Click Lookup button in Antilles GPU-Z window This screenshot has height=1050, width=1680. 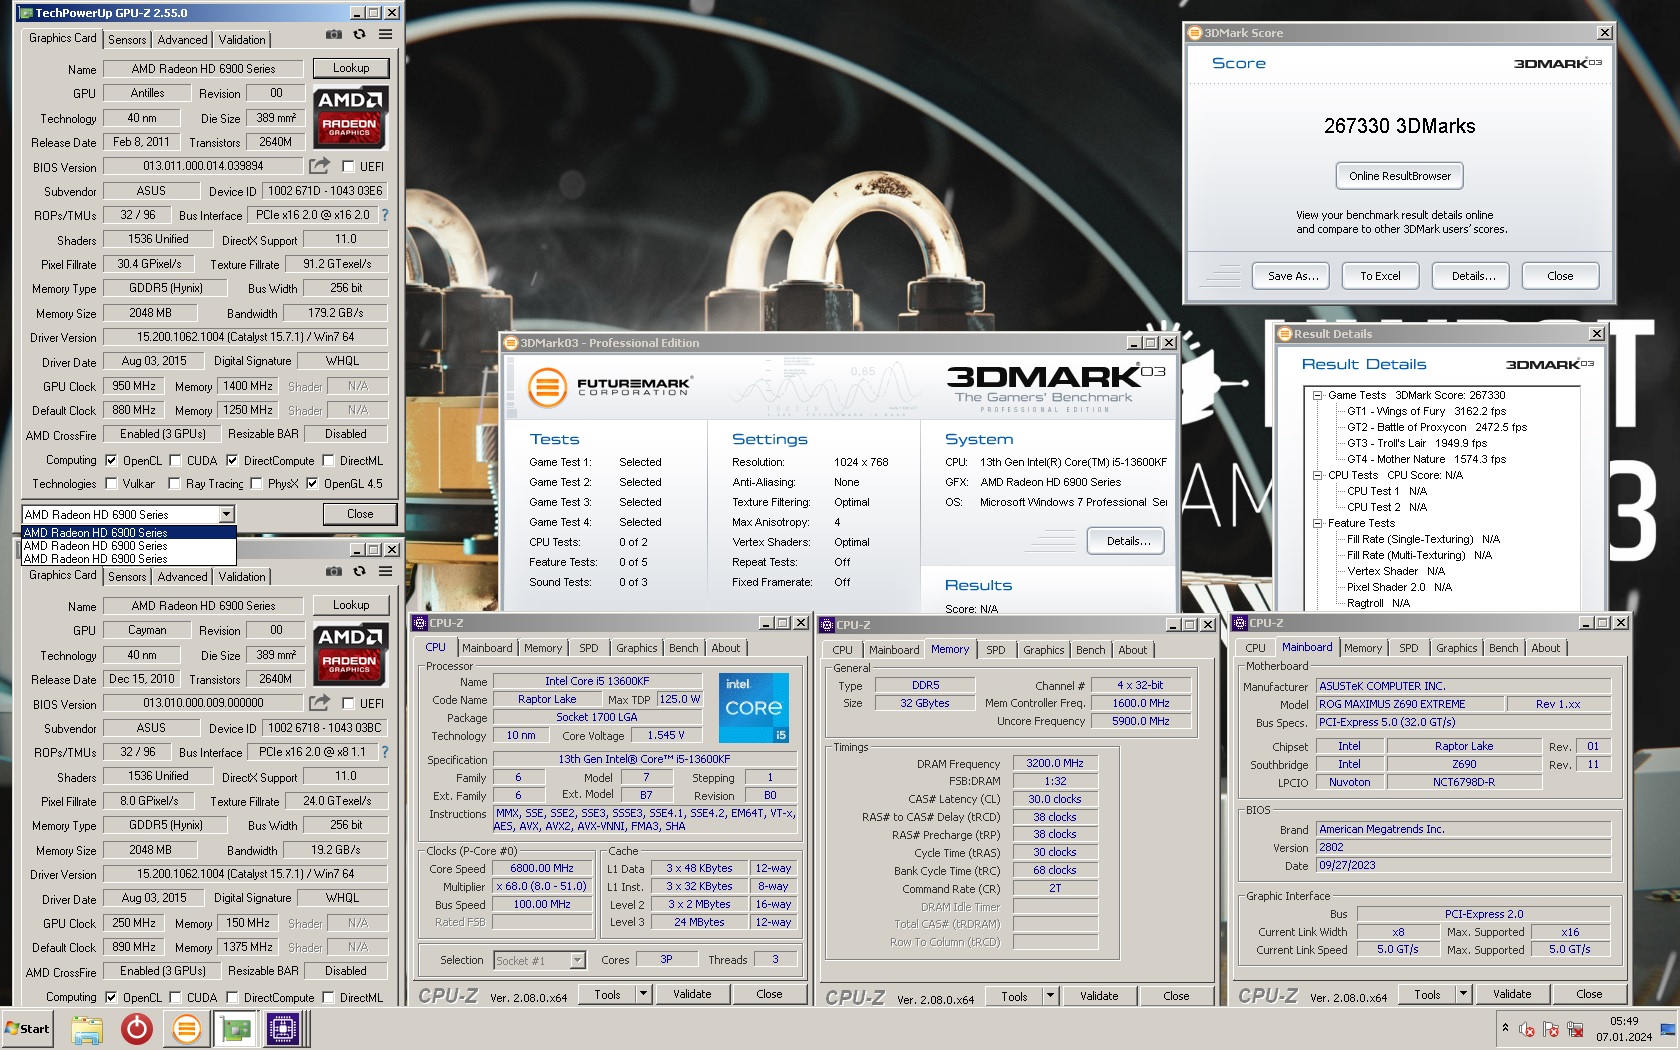point(351,68)
